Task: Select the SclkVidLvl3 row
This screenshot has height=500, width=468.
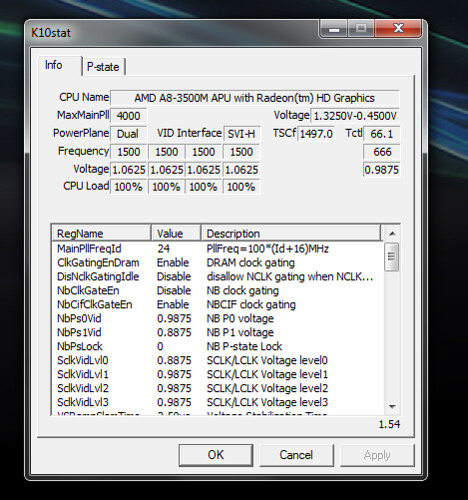Action: [217, 402]
